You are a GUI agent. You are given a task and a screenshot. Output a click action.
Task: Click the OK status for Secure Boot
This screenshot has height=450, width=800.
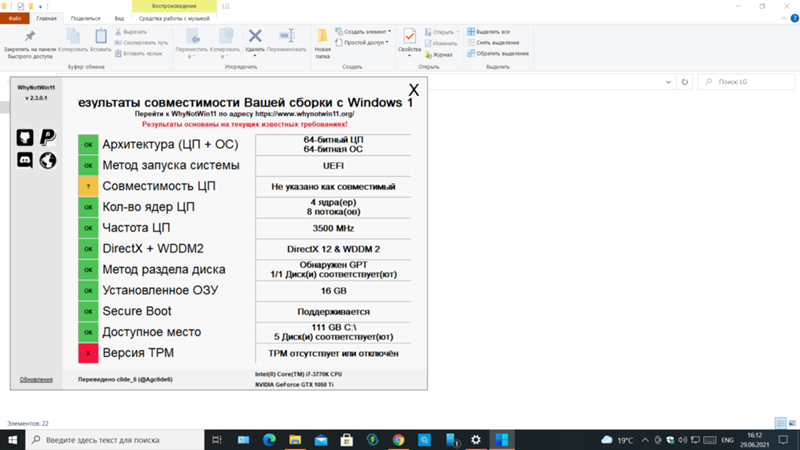88,311
